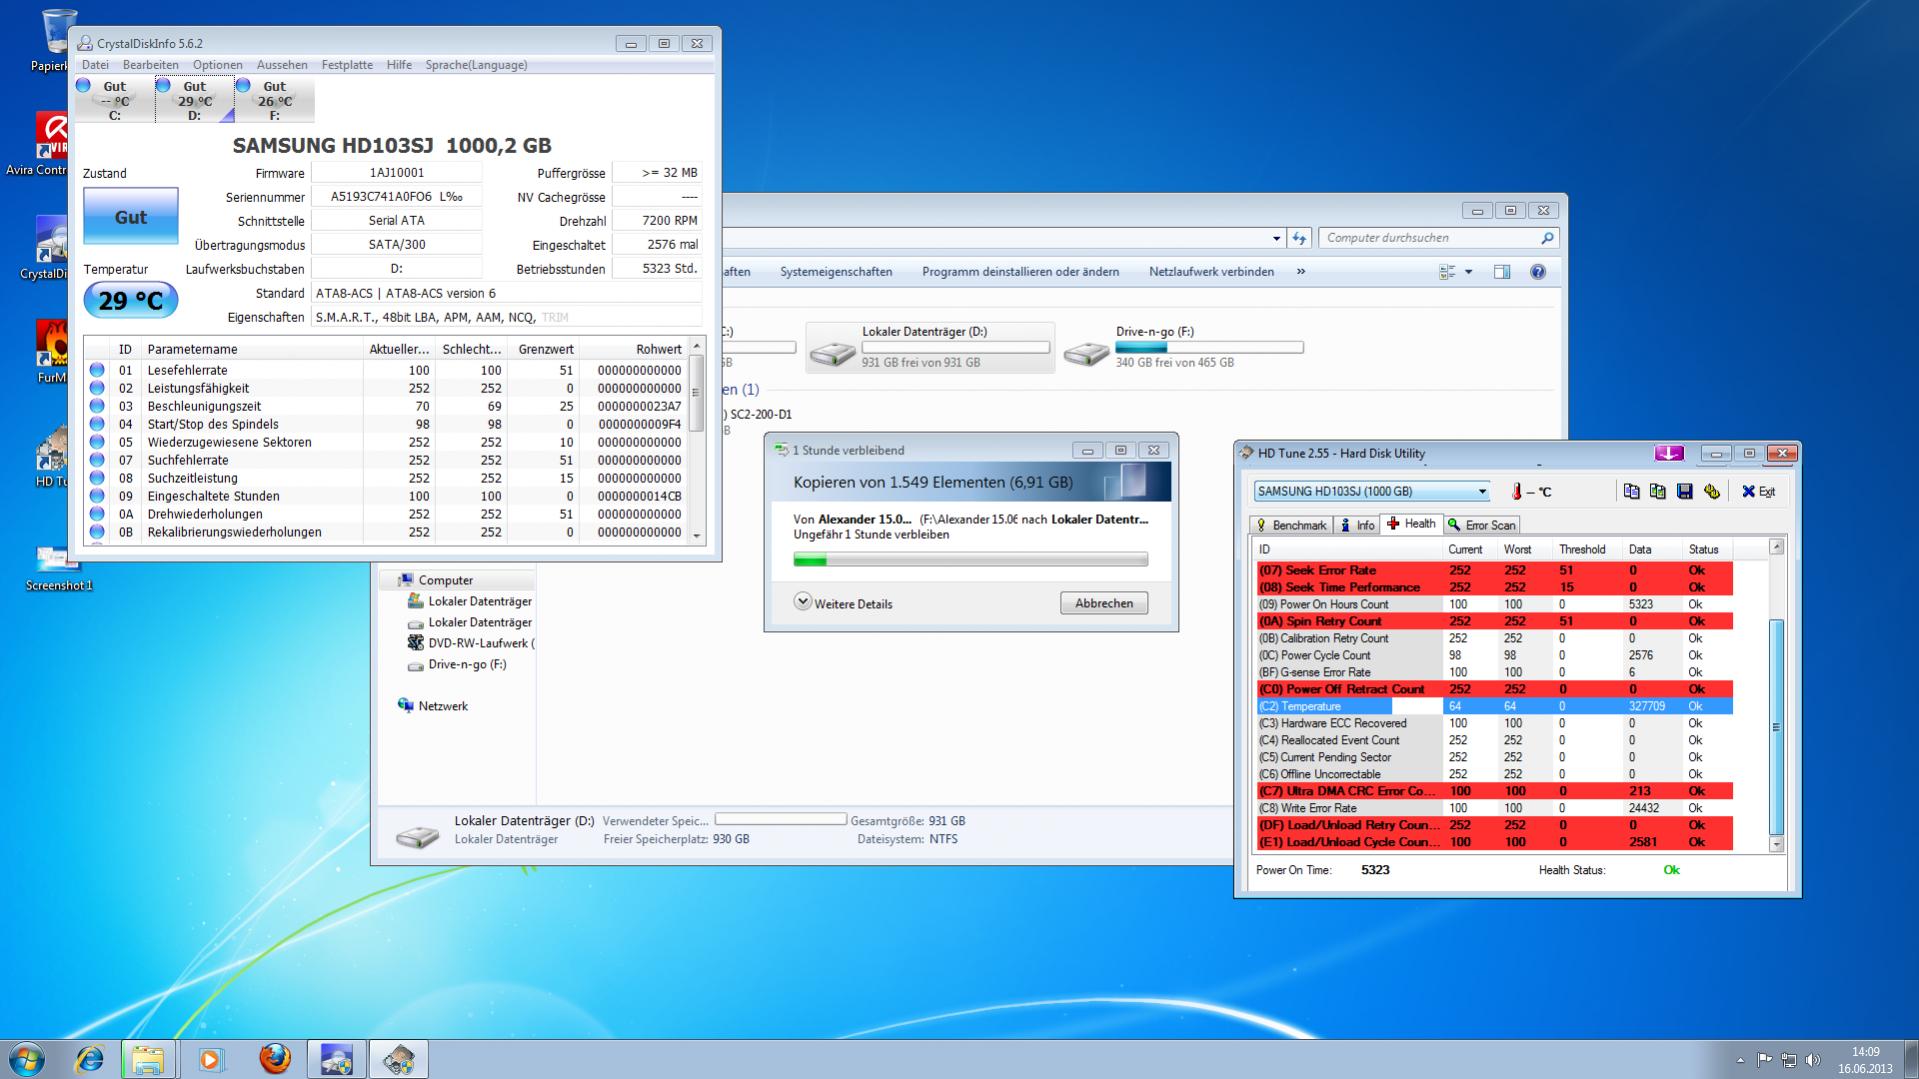Select drive C: tab in CrystalDiskInfo

(114, 100)
